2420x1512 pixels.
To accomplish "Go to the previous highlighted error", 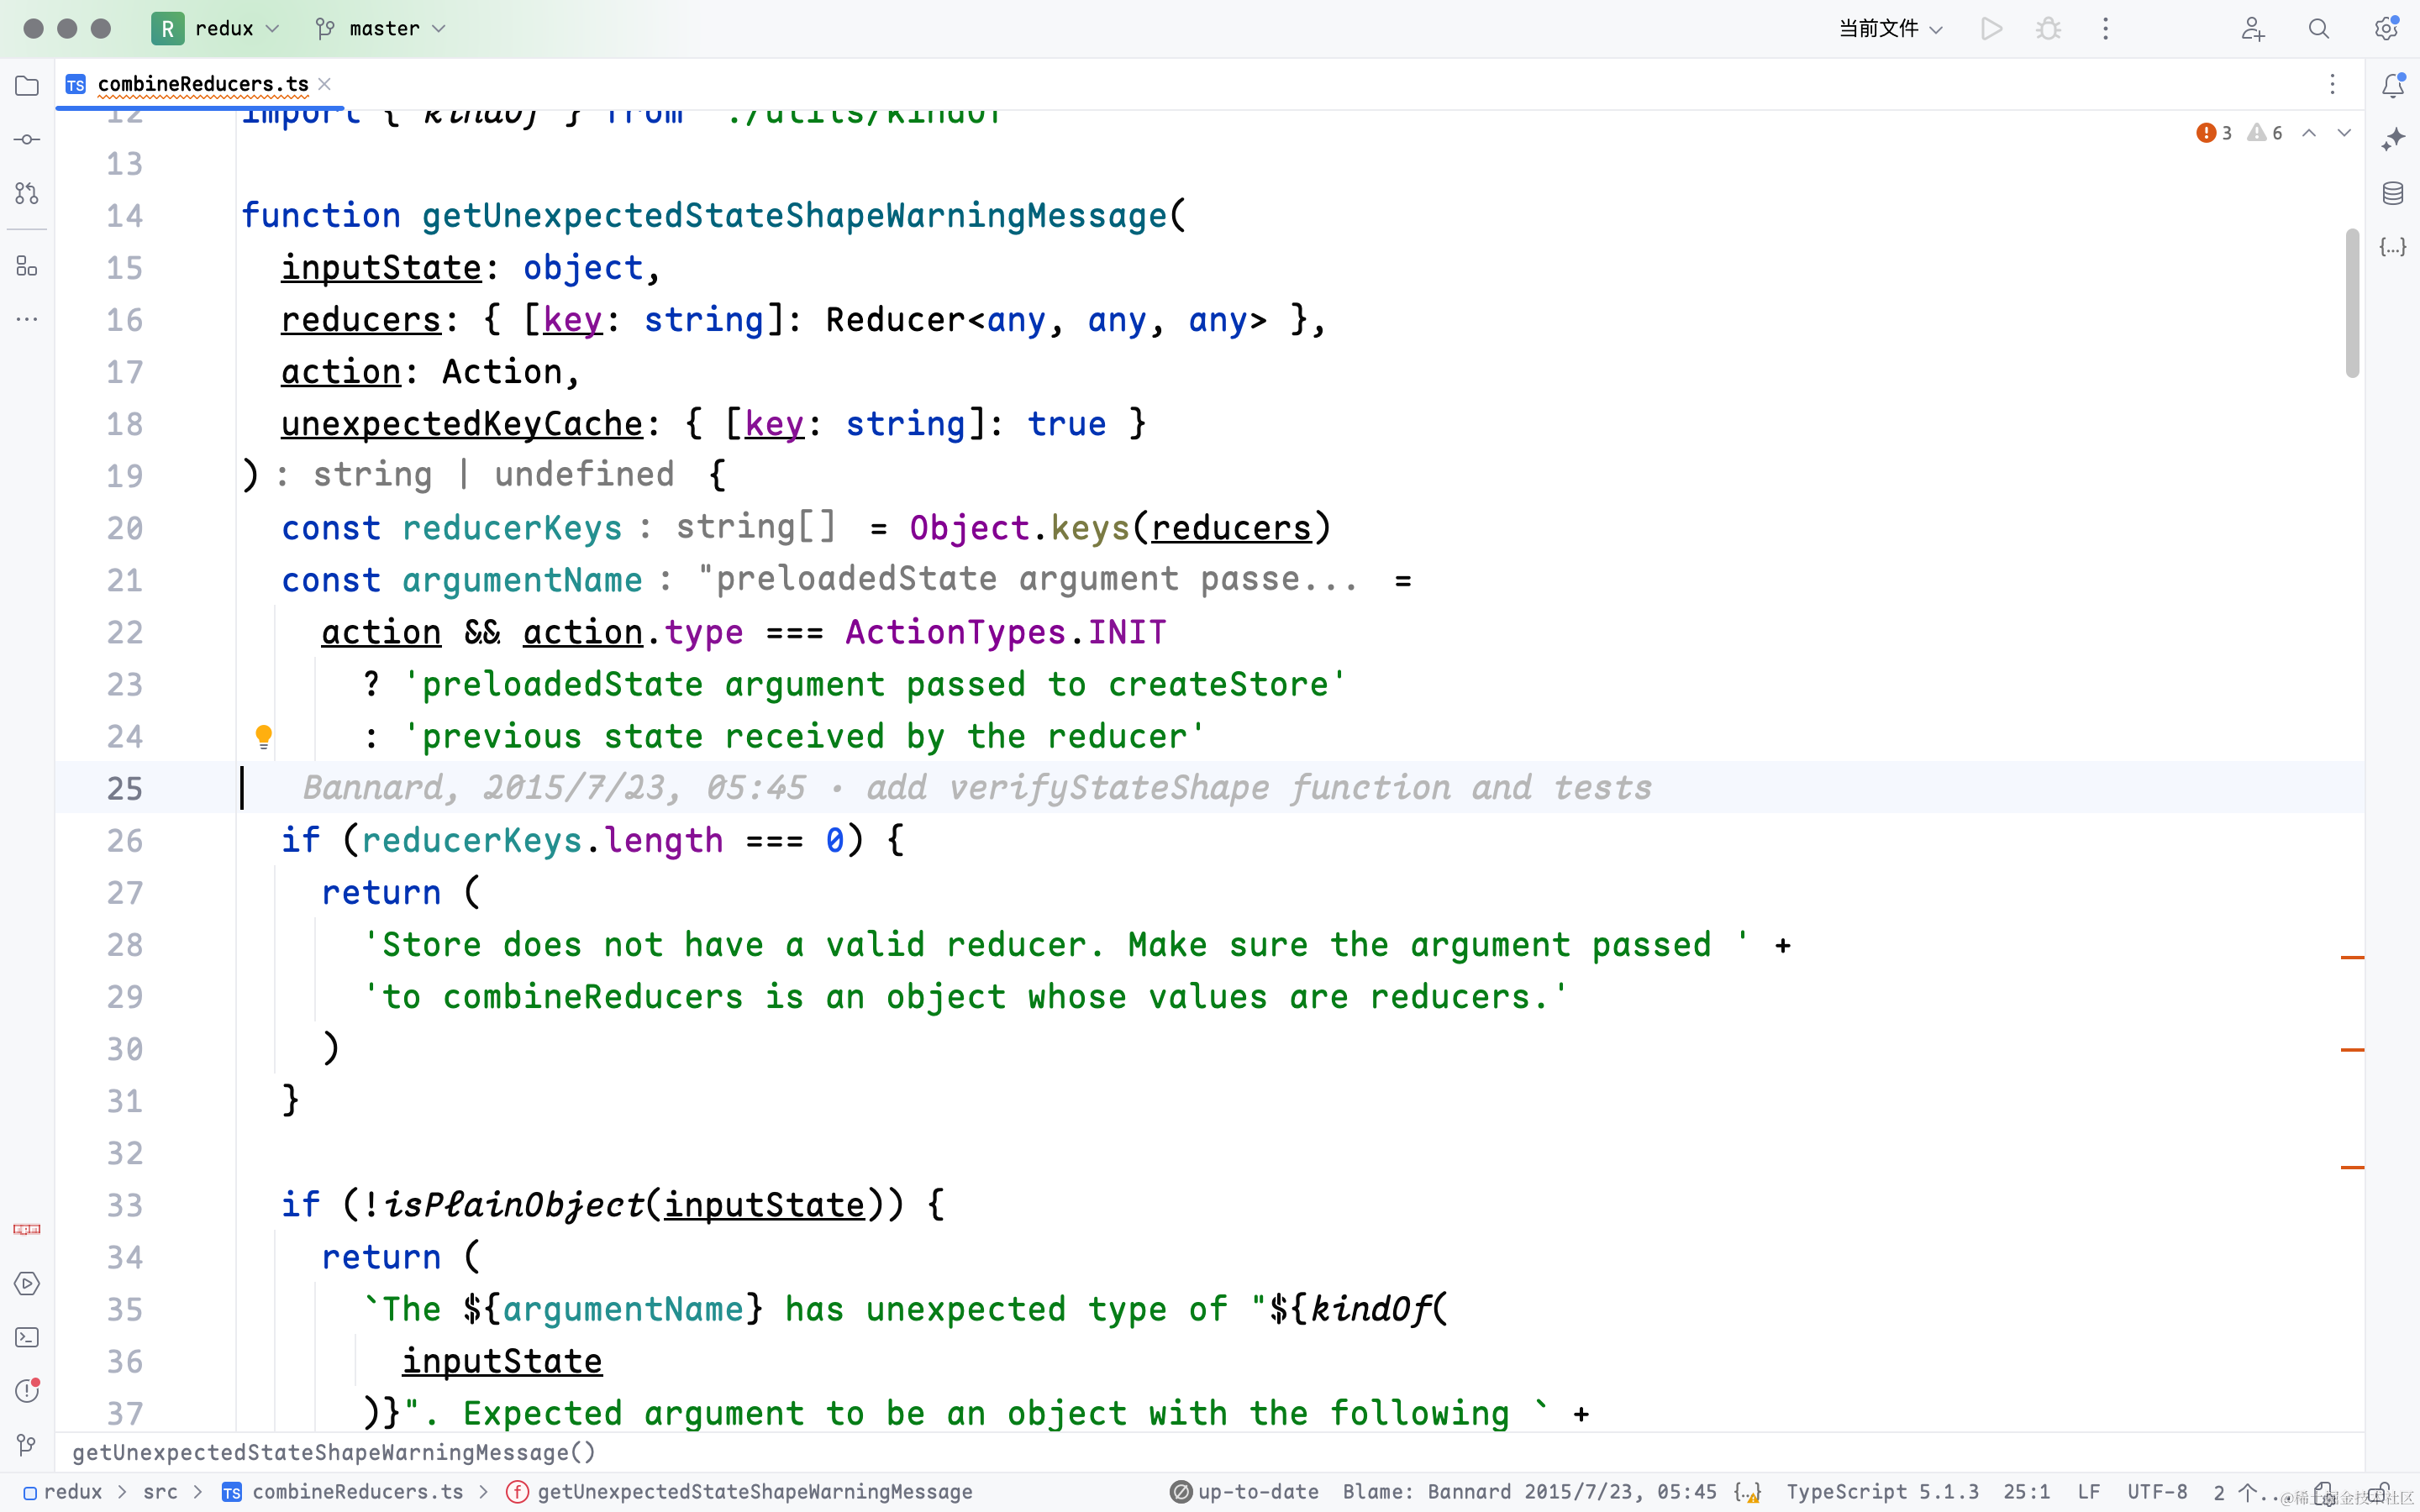I will click(2309, 133).
